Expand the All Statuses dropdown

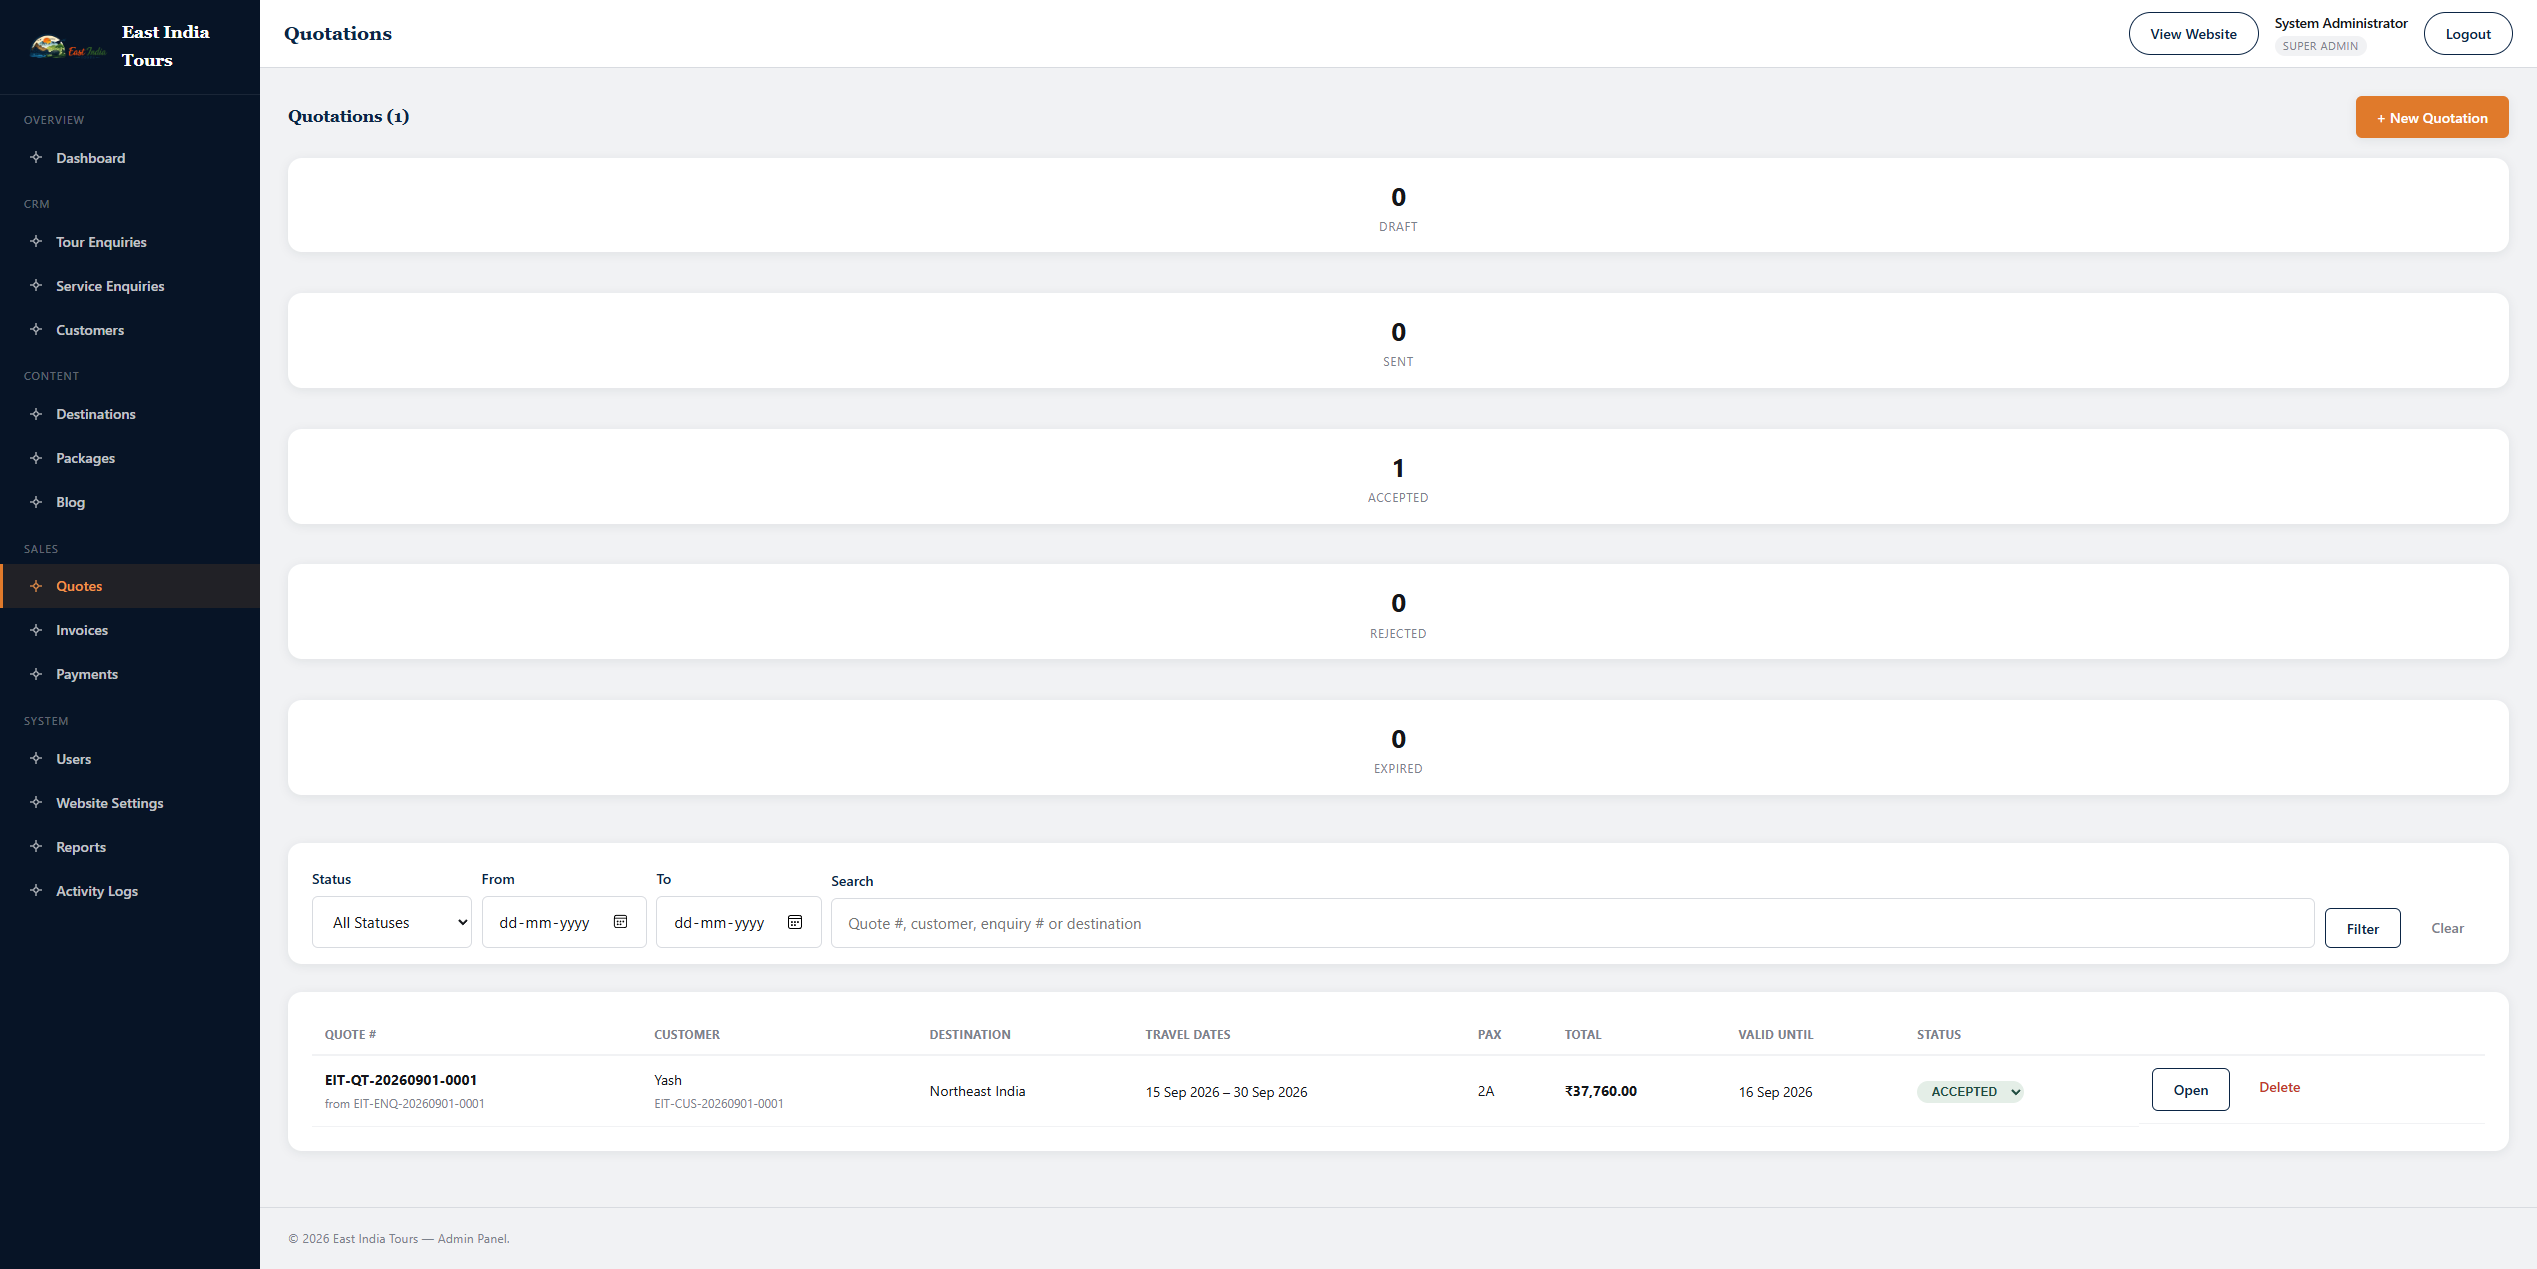pyautogui.click(x=392, y=922)
